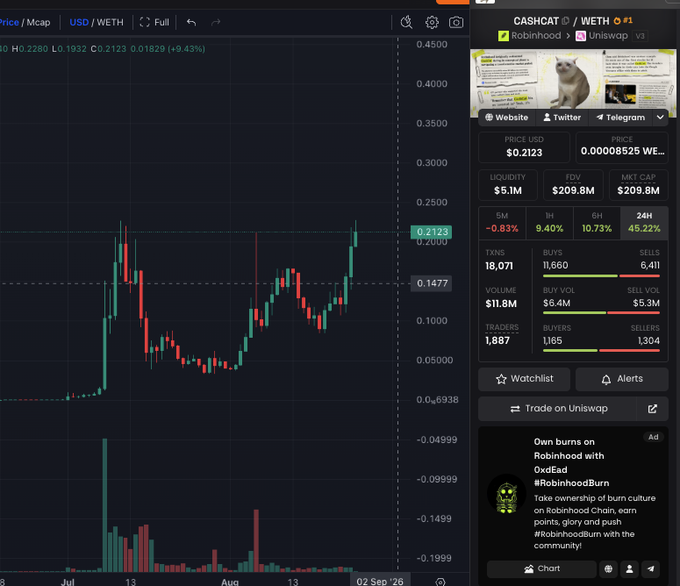Click the WETH price 0.00008525 box
Screen dimensions: 680x586
click(622, 147)
